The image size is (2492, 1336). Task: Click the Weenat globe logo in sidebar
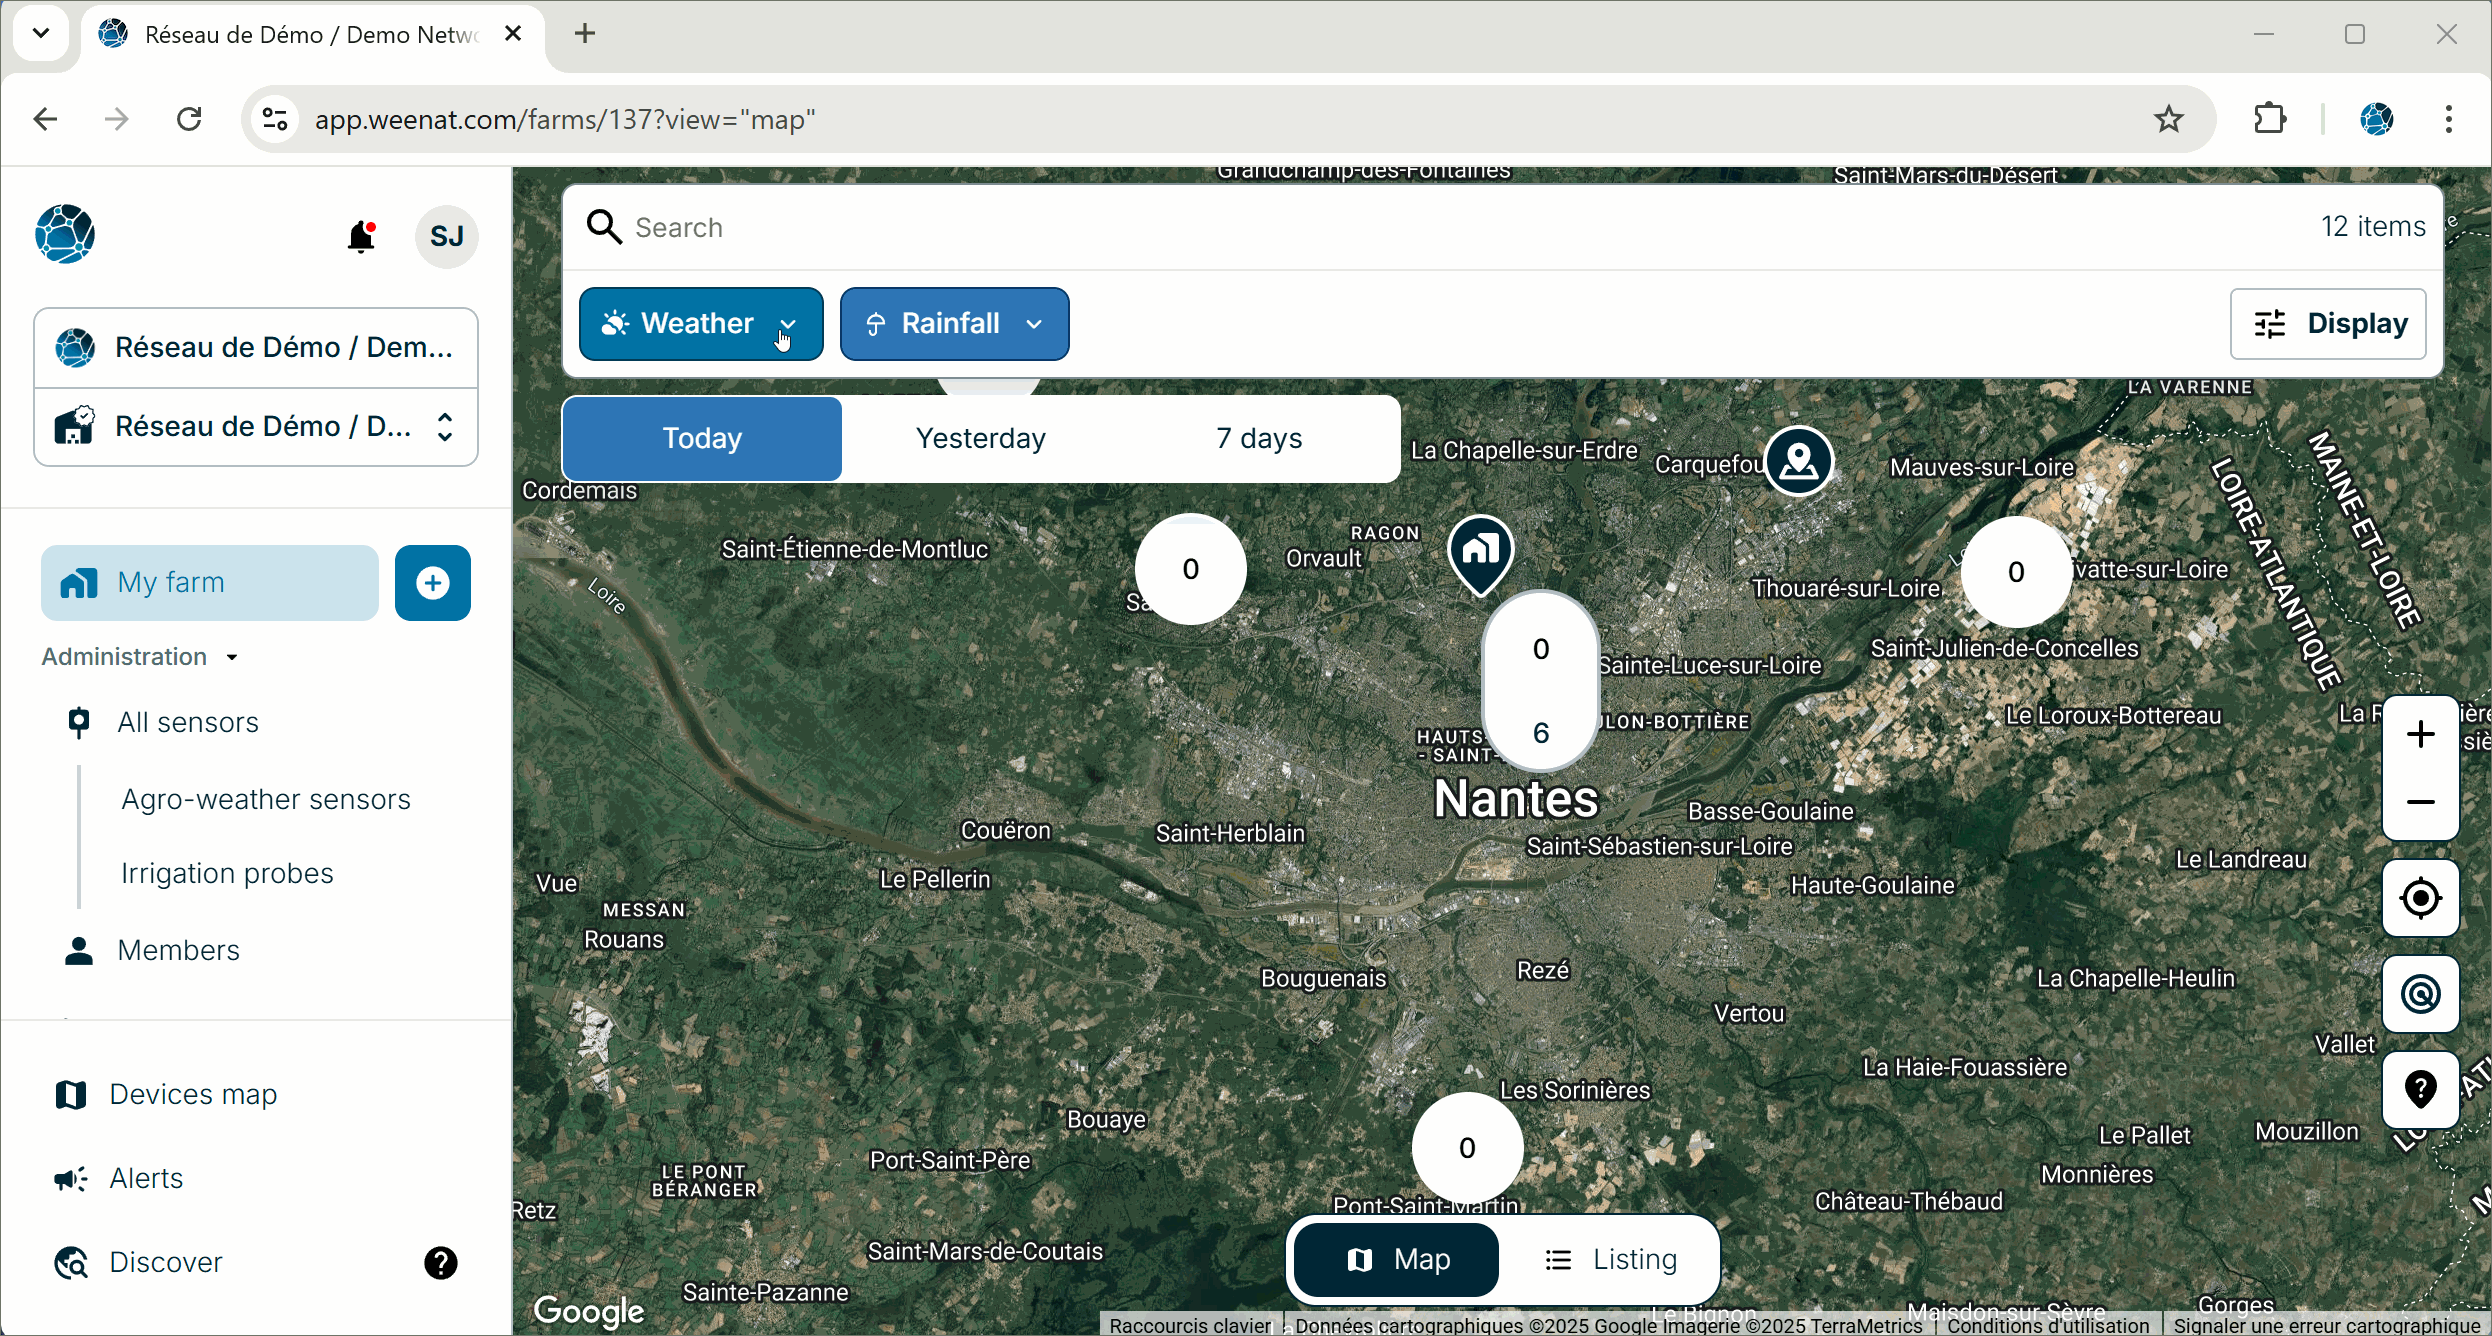65,234
